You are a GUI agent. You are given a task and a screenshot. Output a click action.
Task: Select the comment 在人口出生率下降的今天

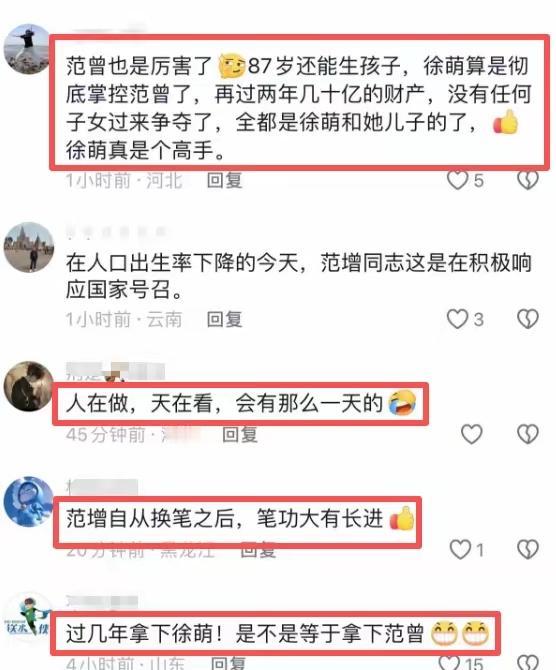[298, 276]
